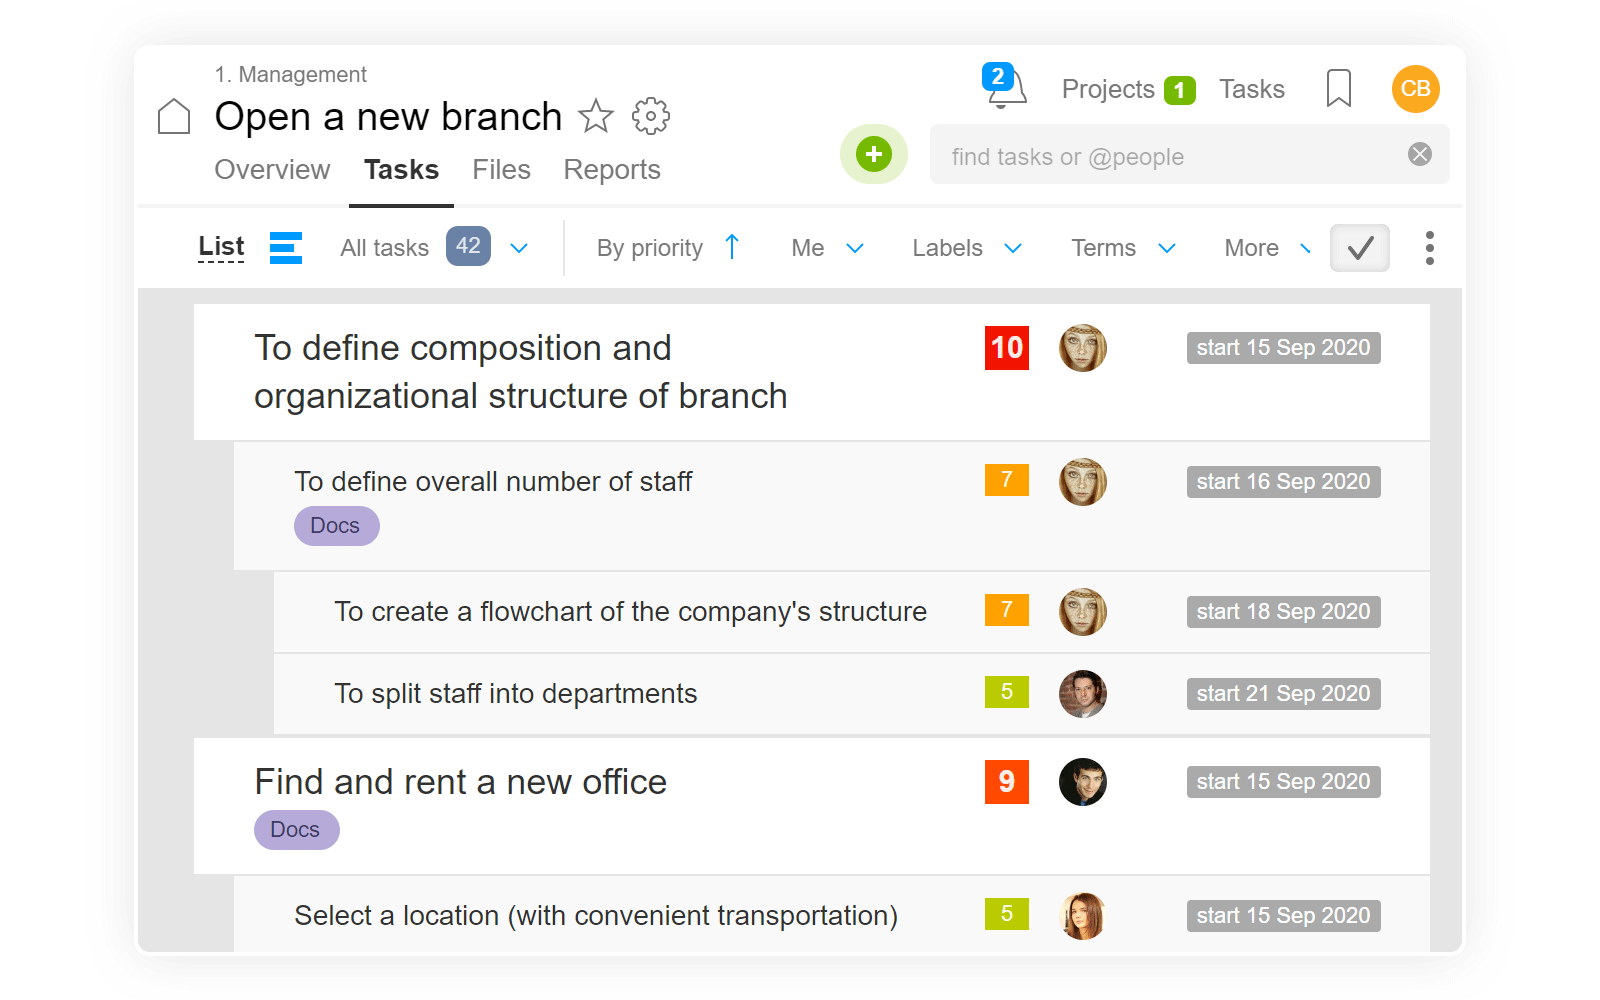Click 'start 16 Sep 2020' date on staff task
Viewport: 1600px width, 1000px height.
coord(1283,481)
